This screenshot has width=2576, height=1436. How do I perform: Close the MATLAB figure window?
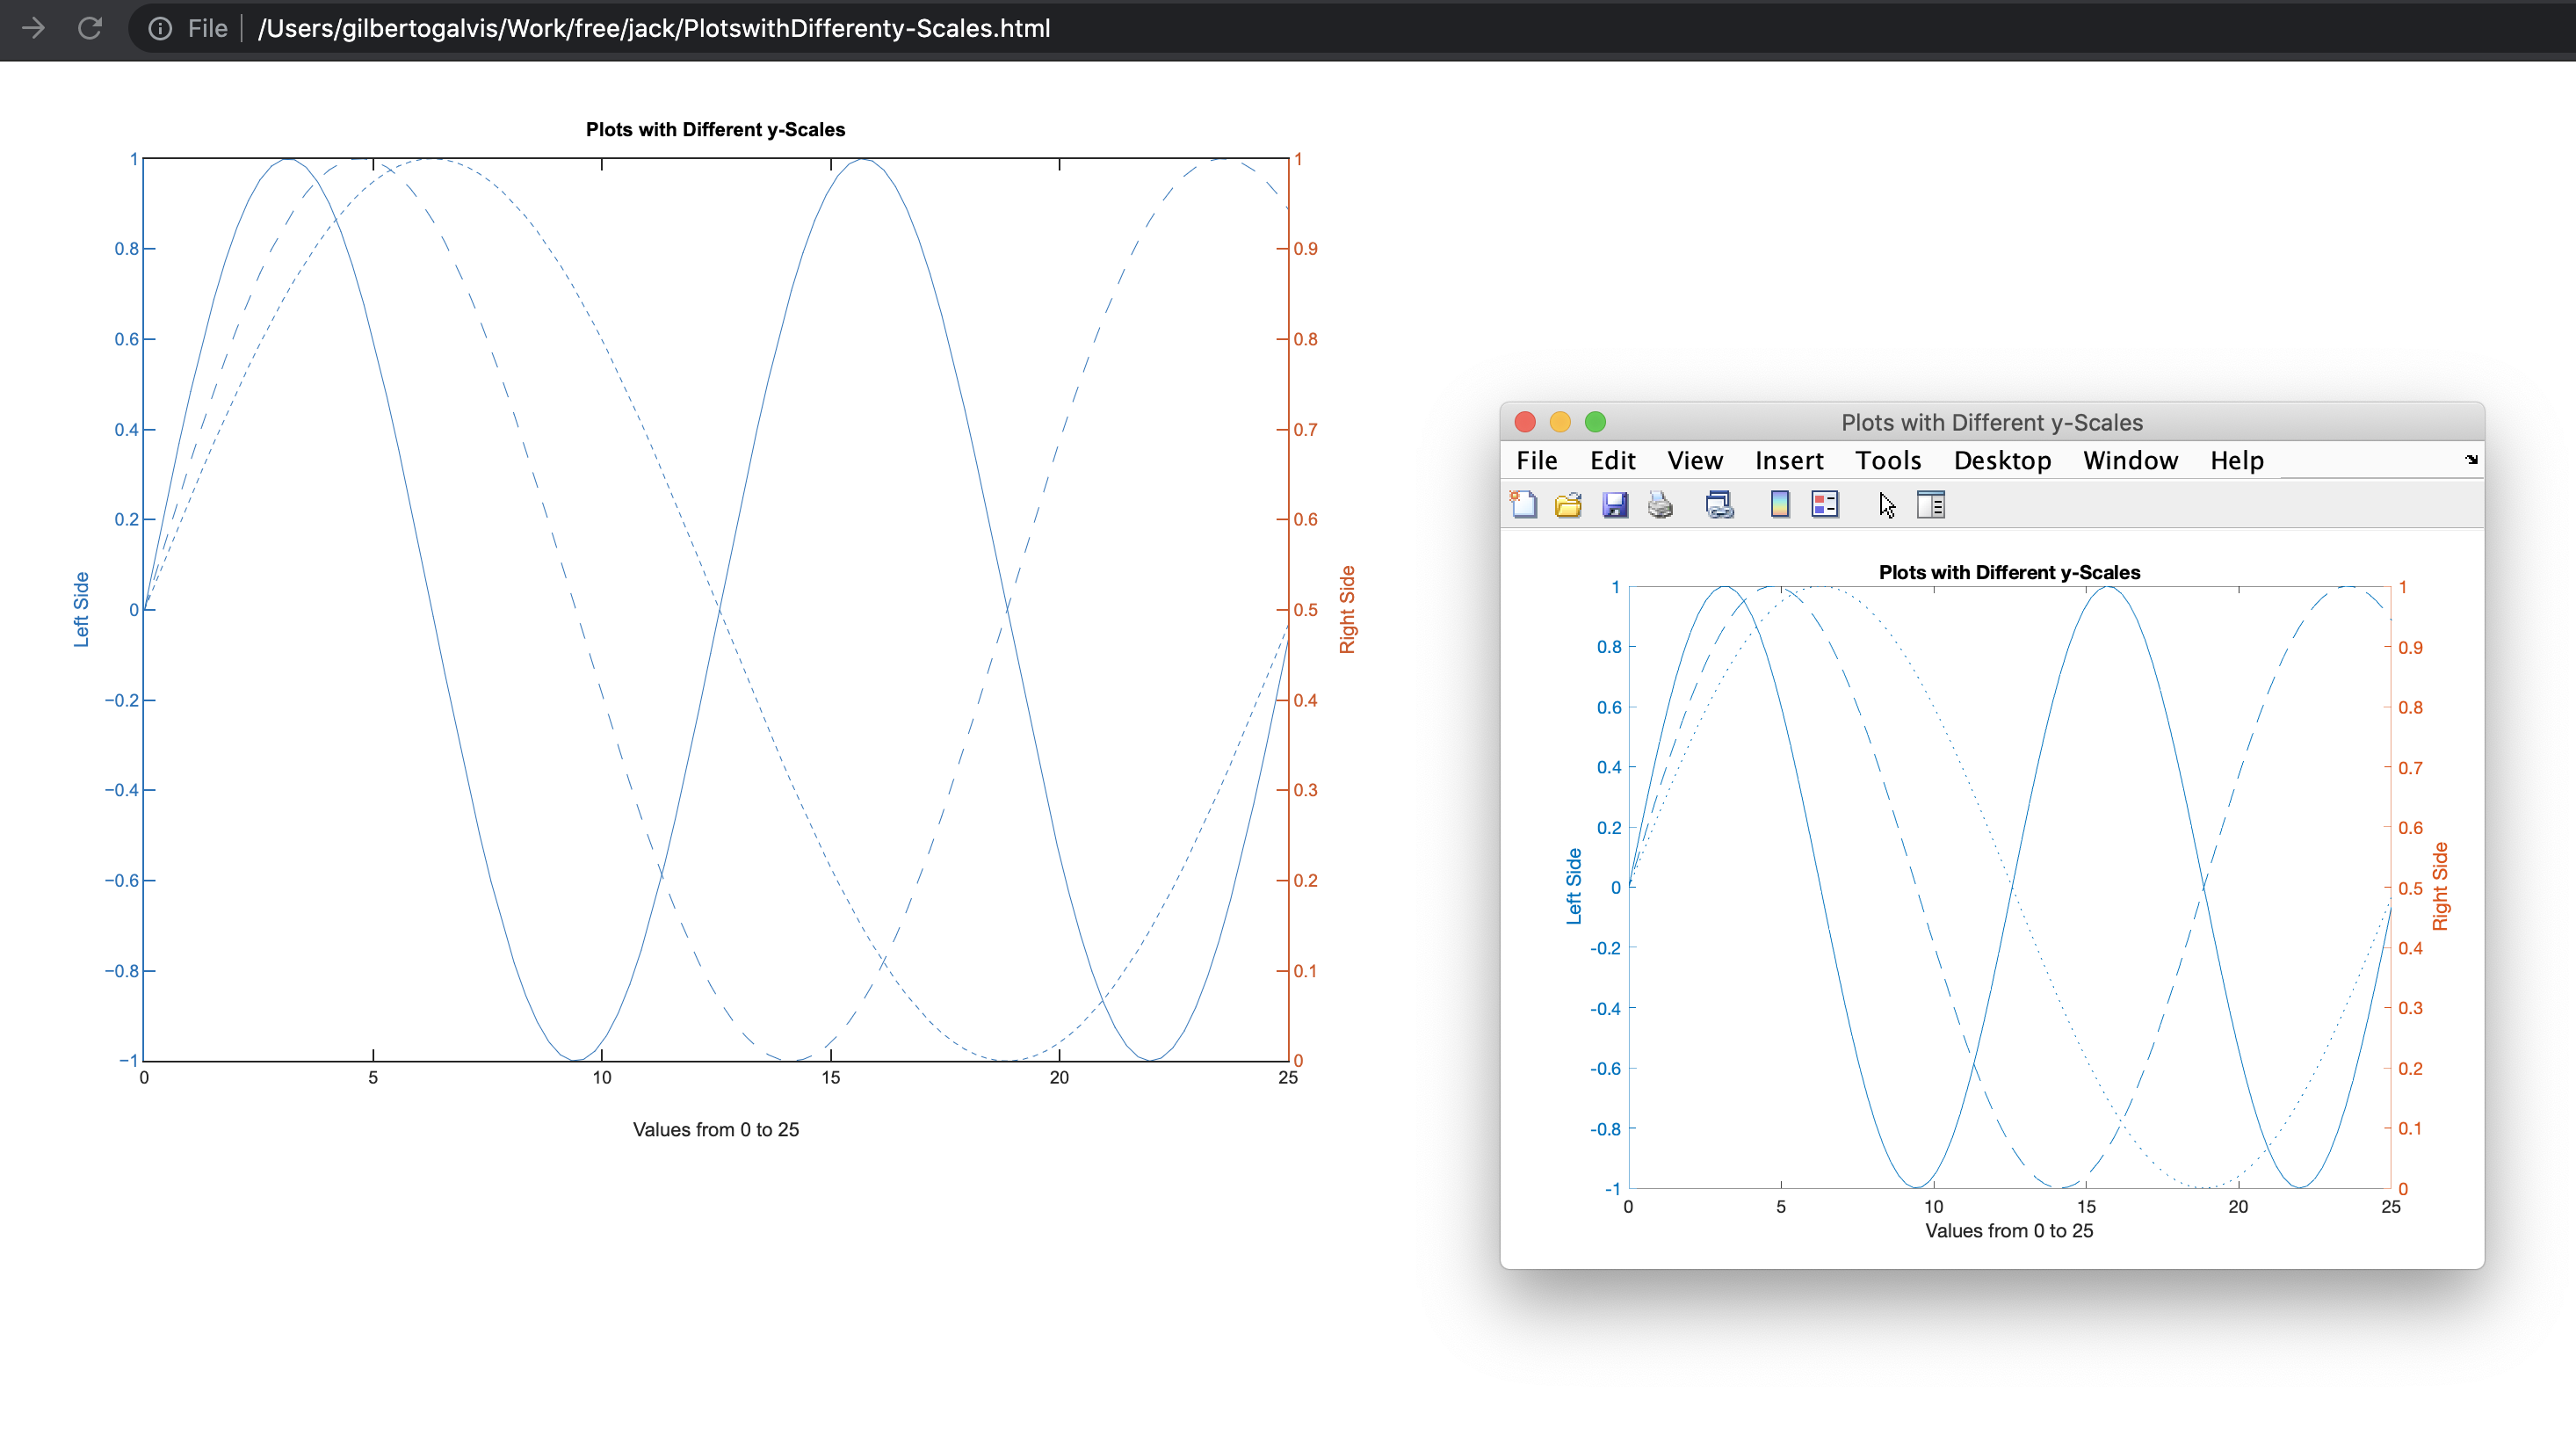1525,422
